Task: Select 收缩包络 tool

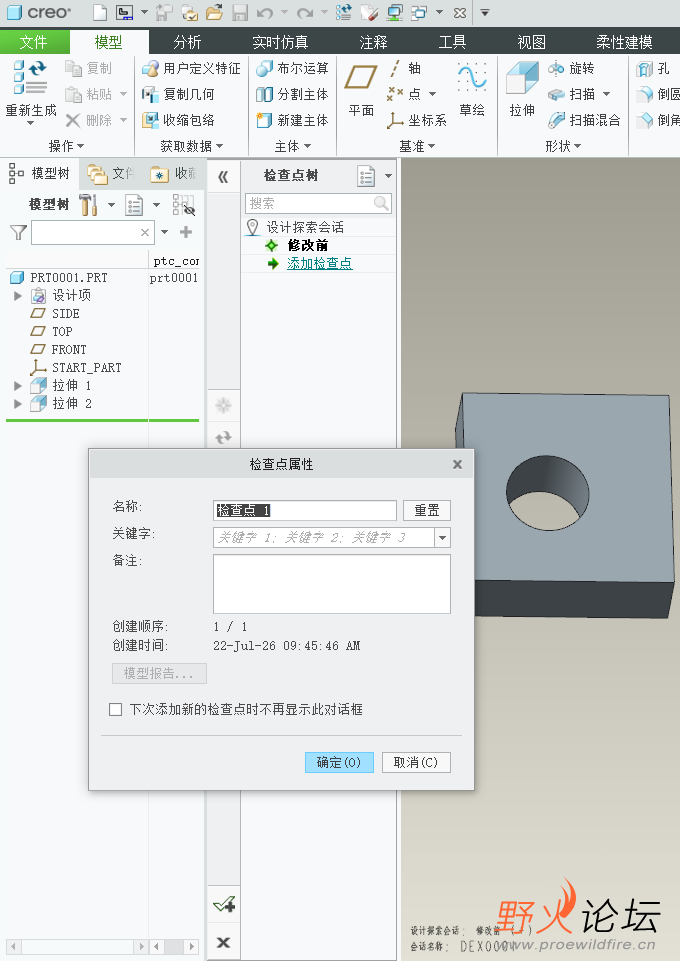Action: click(178, 120)
